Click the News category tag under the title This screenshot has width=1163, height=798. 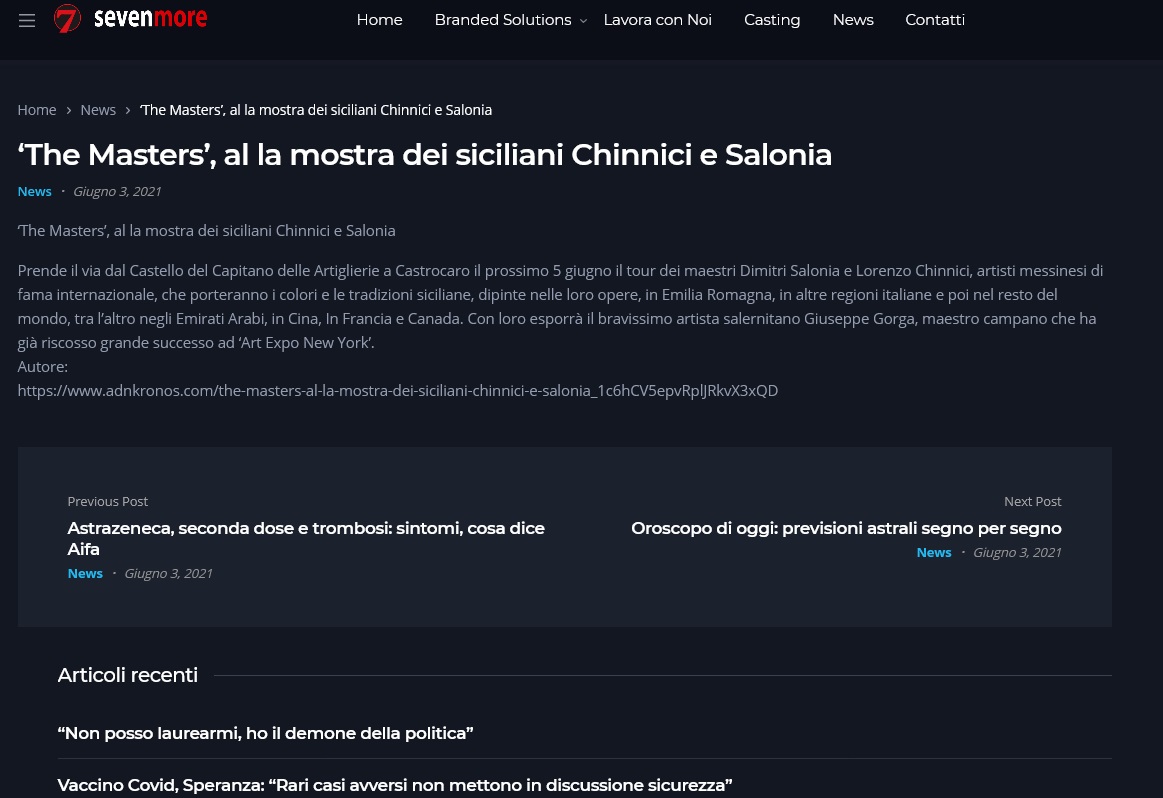[34, 191]
